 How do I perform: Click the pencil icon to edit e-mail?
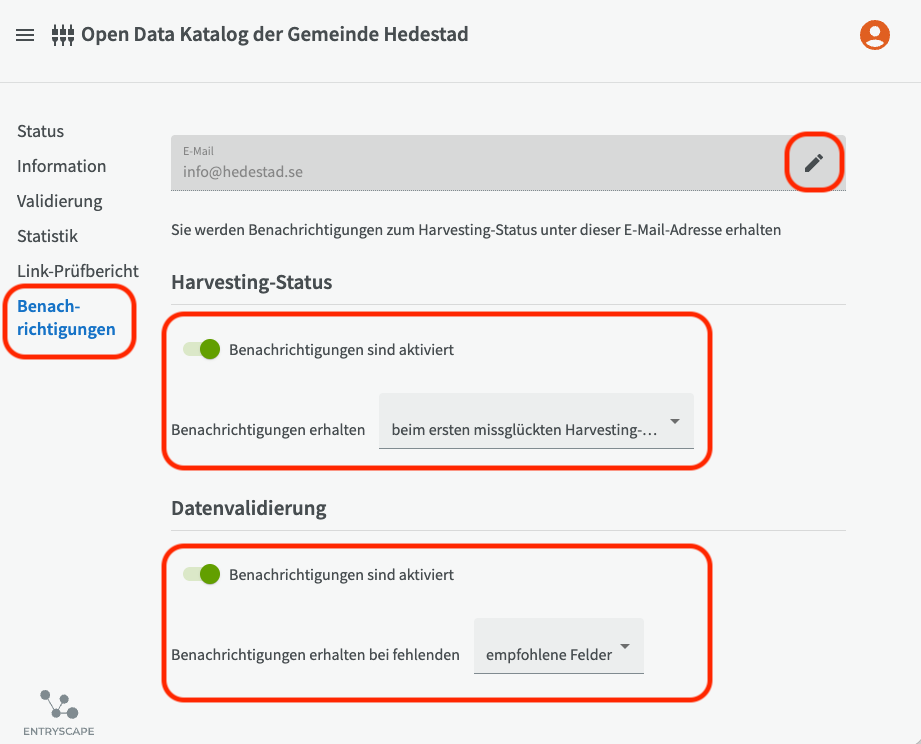point(814,162)
